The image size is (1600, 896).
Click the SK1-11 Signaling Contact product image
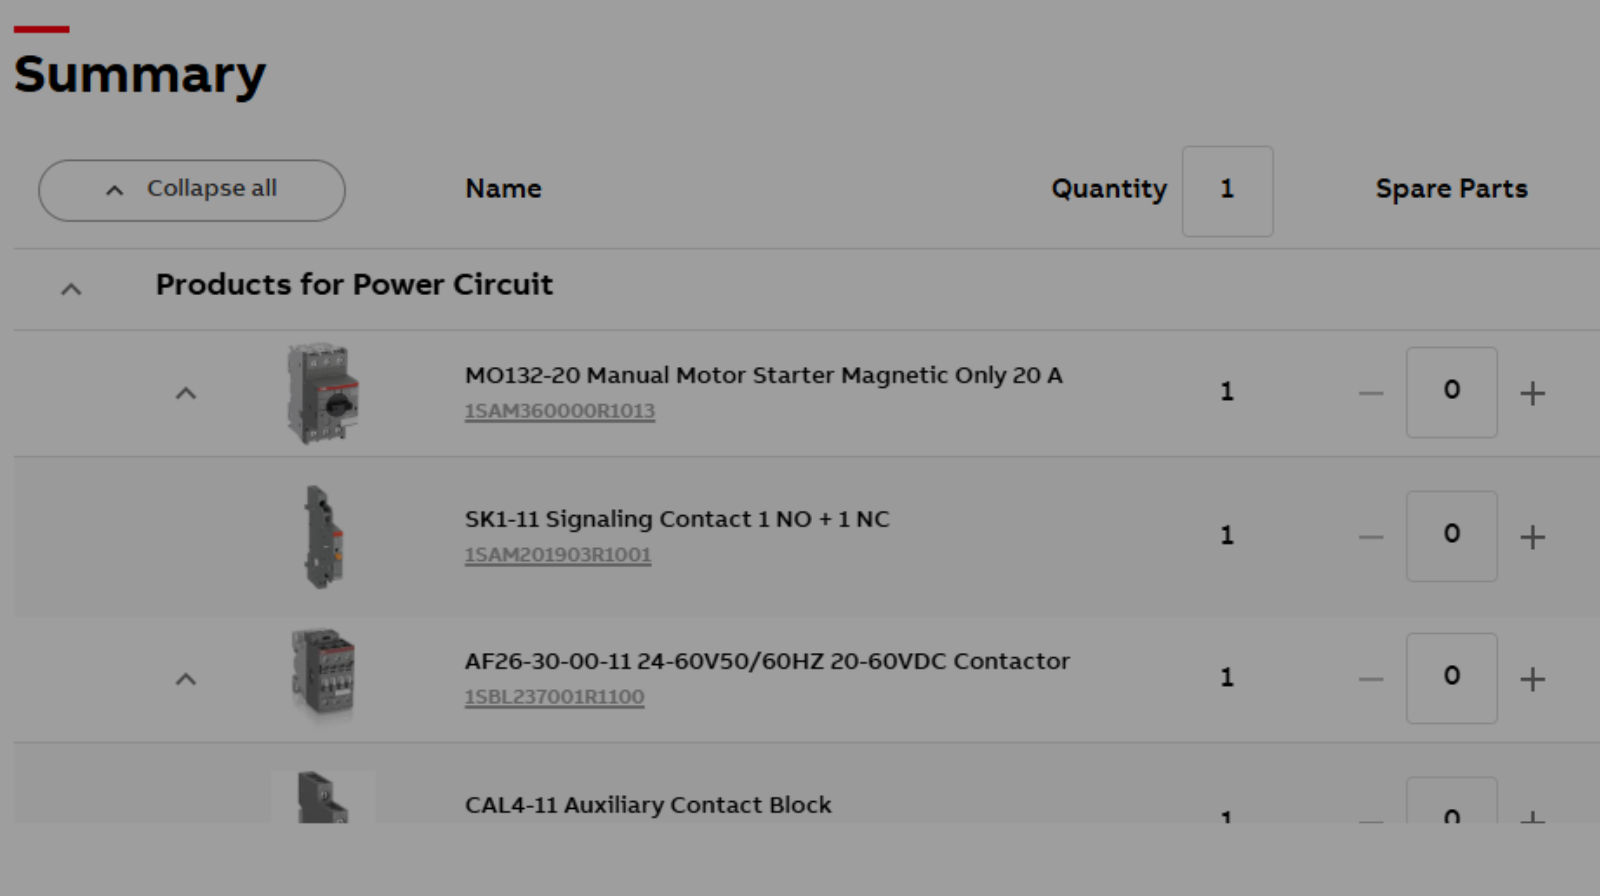322,537
